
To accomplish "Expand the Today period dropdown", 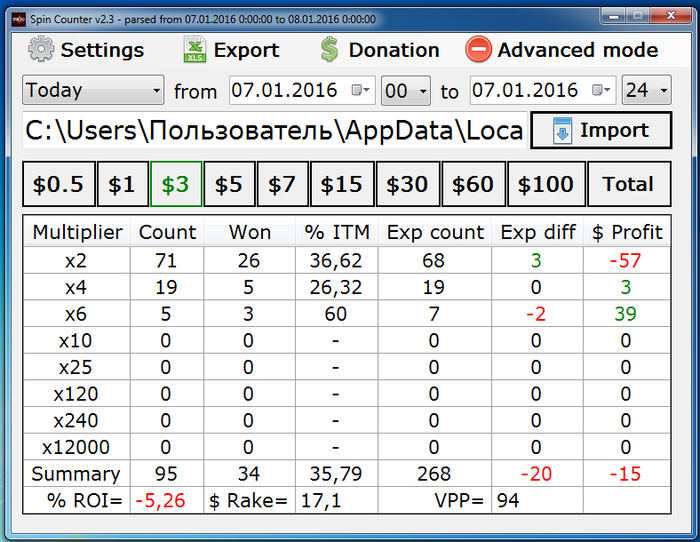I will pyautogui.click(x=93, y=91).
